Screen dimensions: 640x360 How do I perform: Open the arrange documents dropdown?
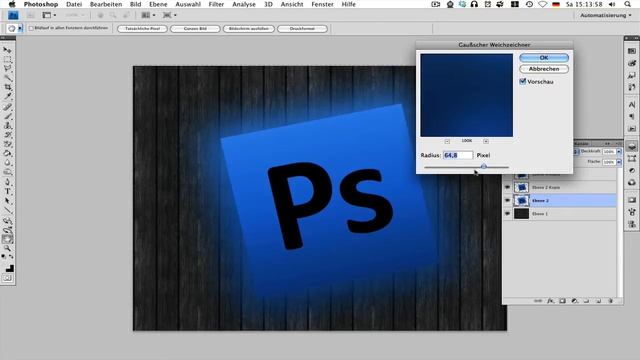coord(147,16)
